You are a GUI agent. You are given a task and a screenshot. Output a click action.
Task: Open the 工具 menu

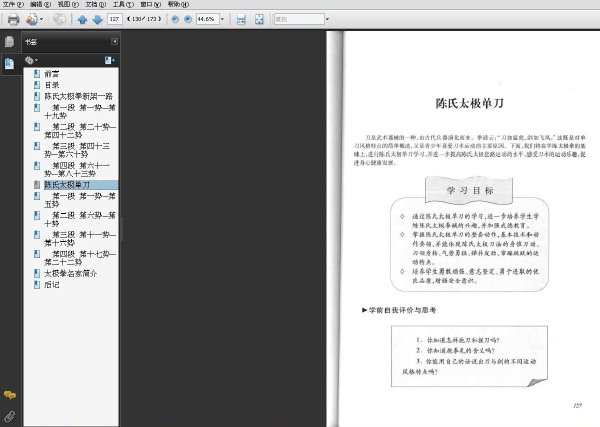(x=123, y=4)
